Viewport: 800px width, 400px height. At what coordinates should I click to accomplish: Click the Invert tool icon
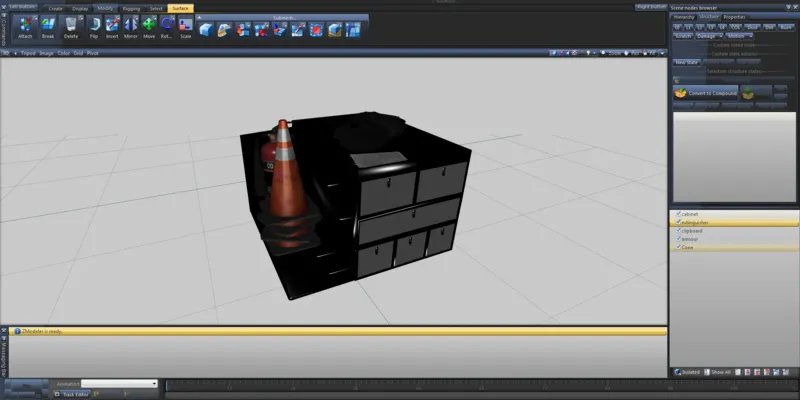pyautogui.click(x=112, y=25)
